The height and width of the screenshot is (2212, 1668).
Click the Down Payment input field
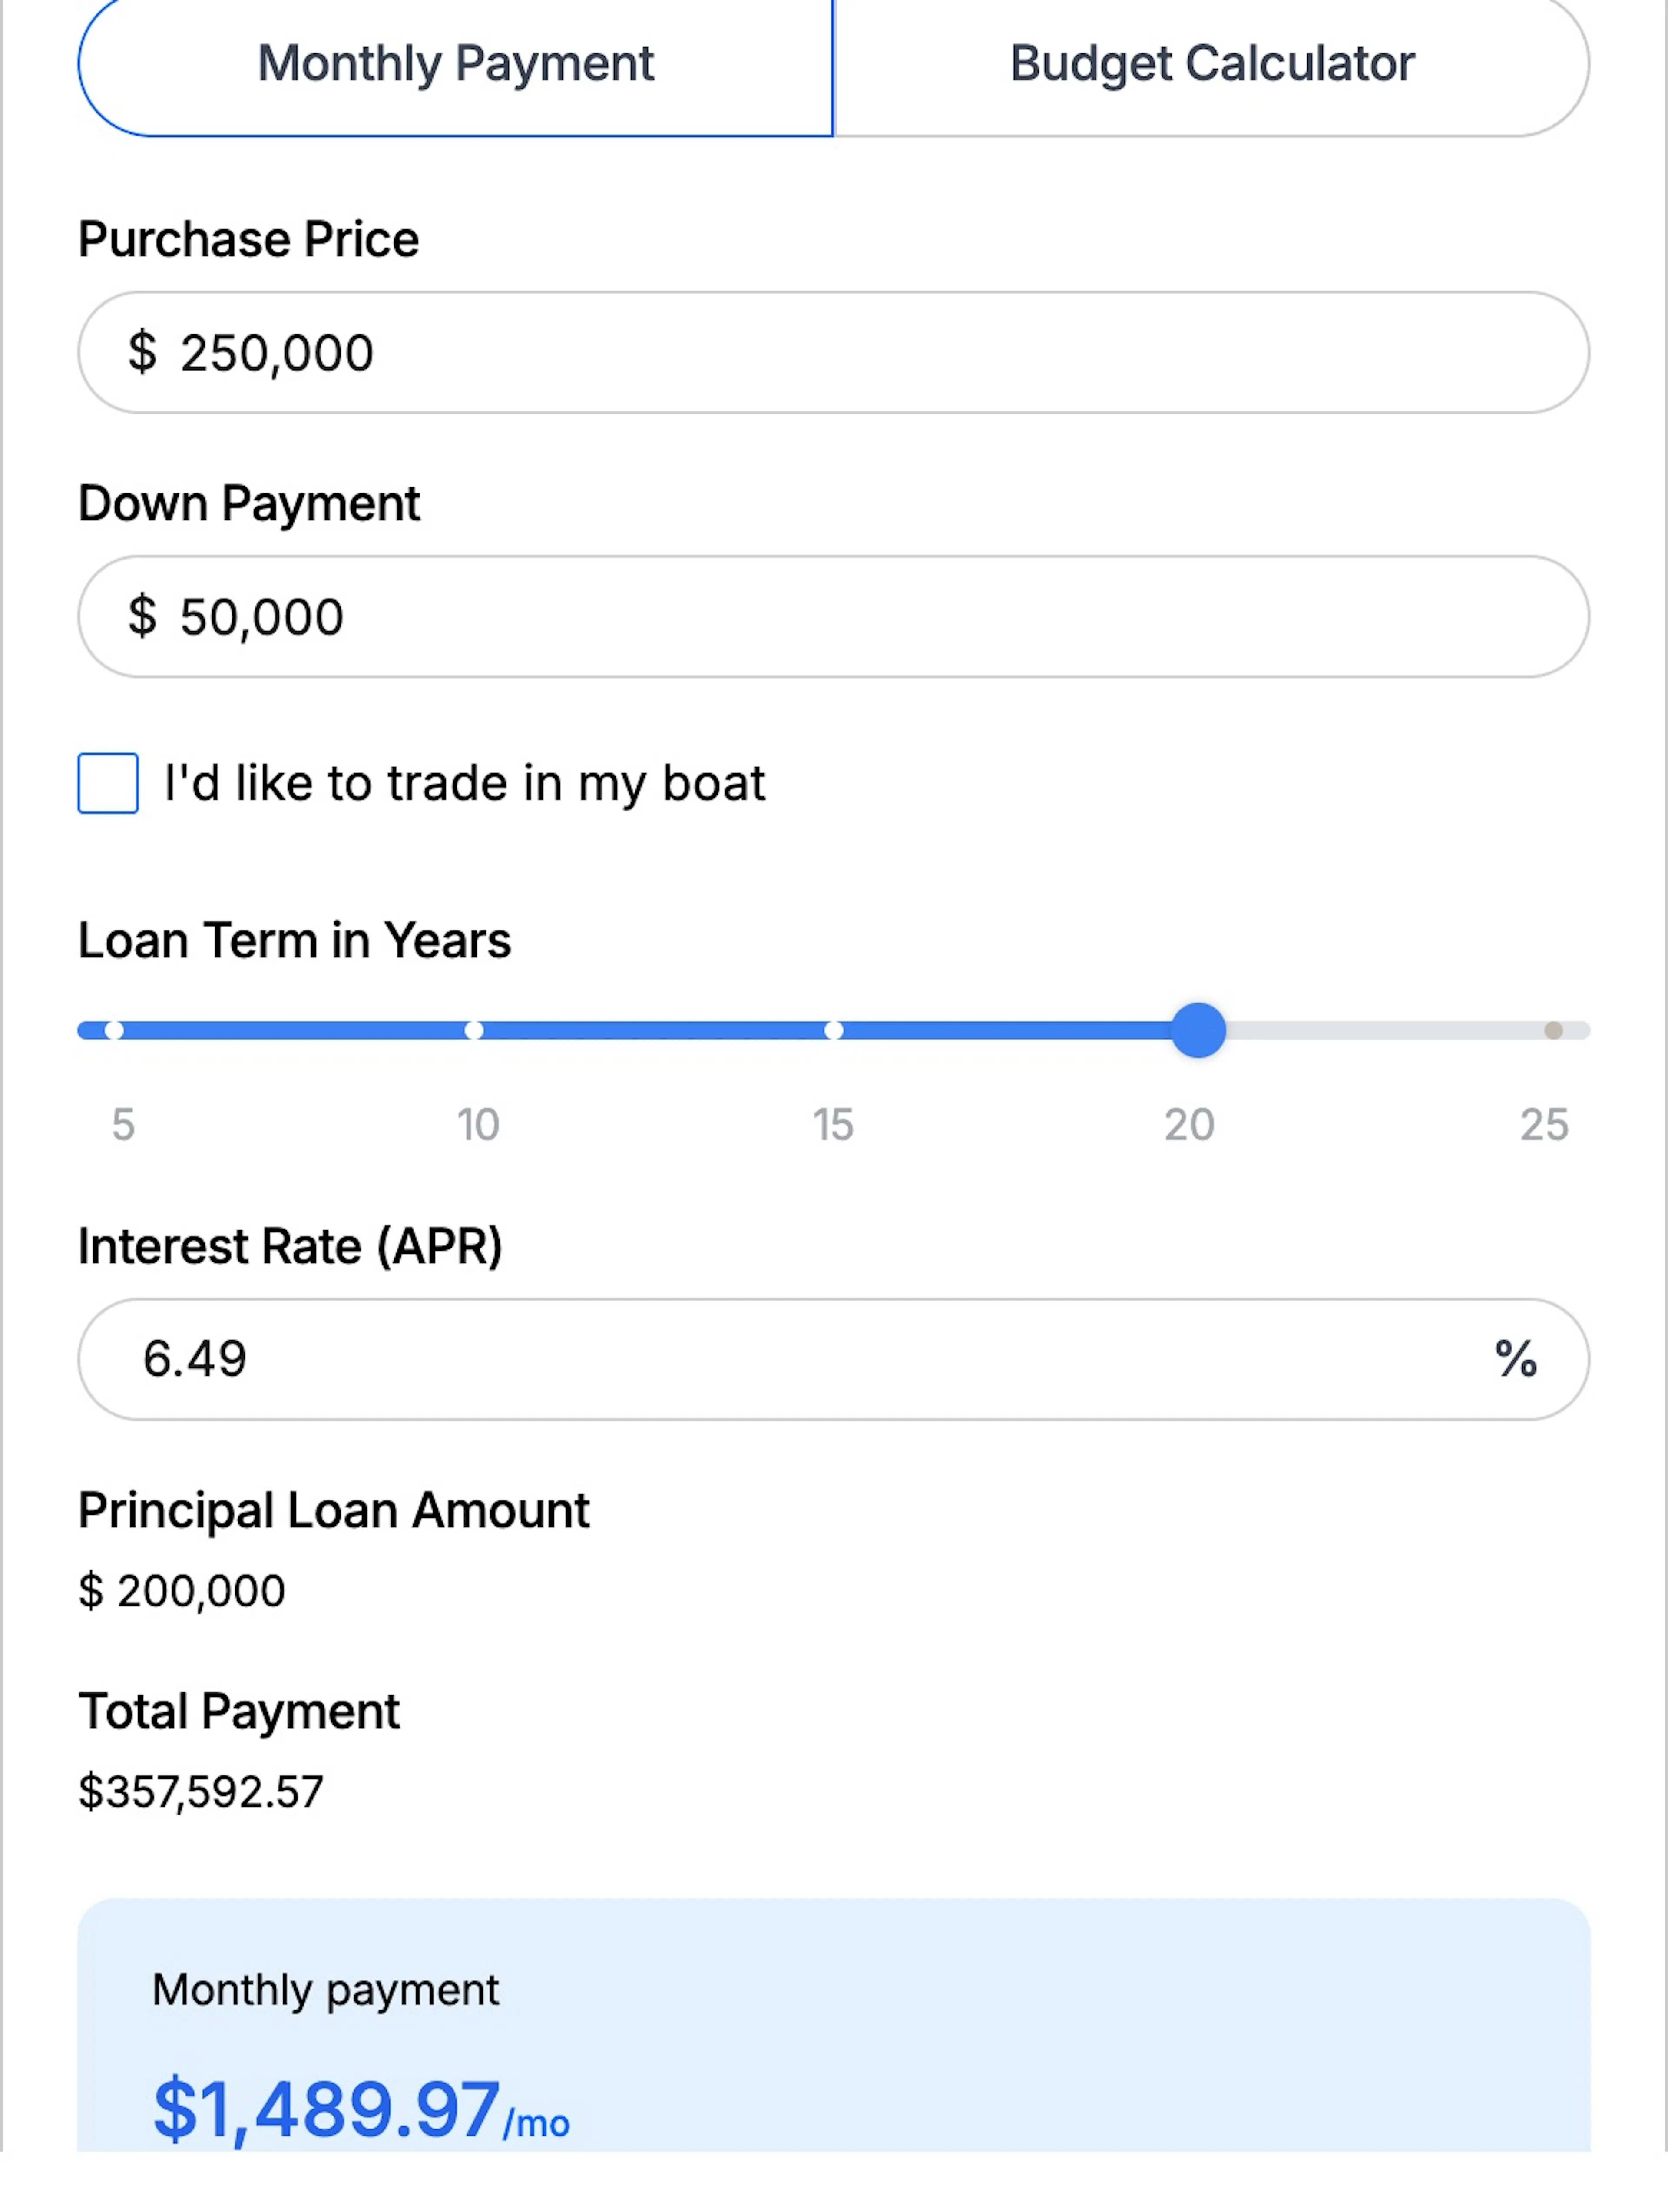[x=833, y=617]
